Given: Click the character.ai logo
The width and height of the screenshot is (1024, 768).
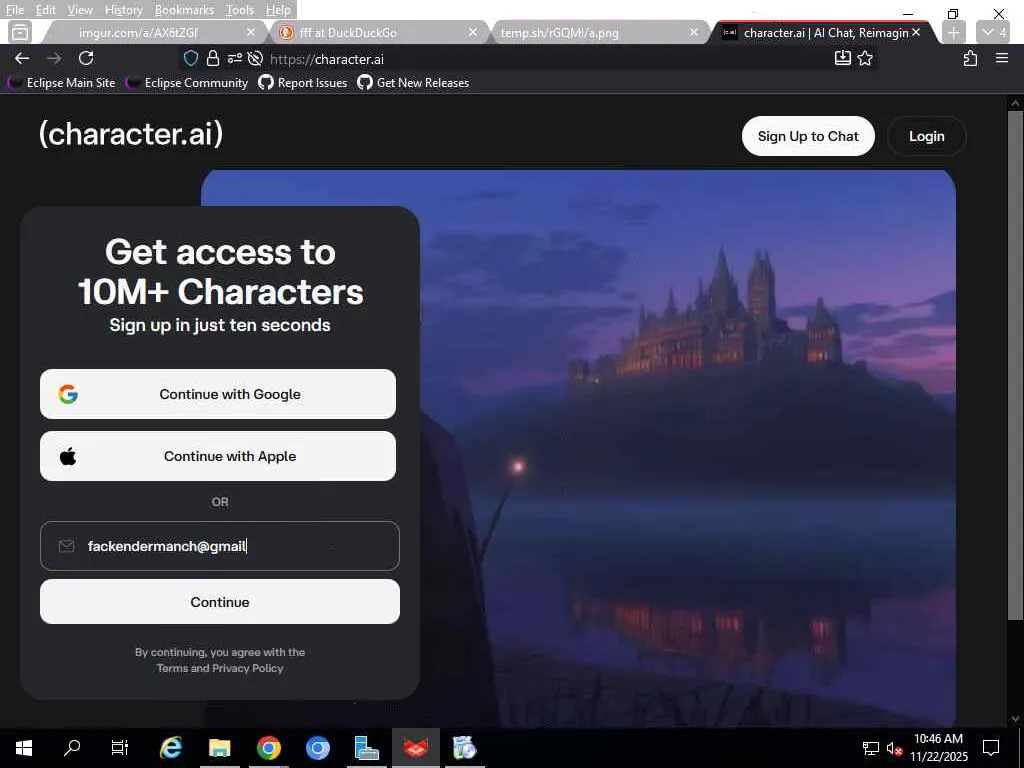Looking at the screenshot, I should [131, 134].
